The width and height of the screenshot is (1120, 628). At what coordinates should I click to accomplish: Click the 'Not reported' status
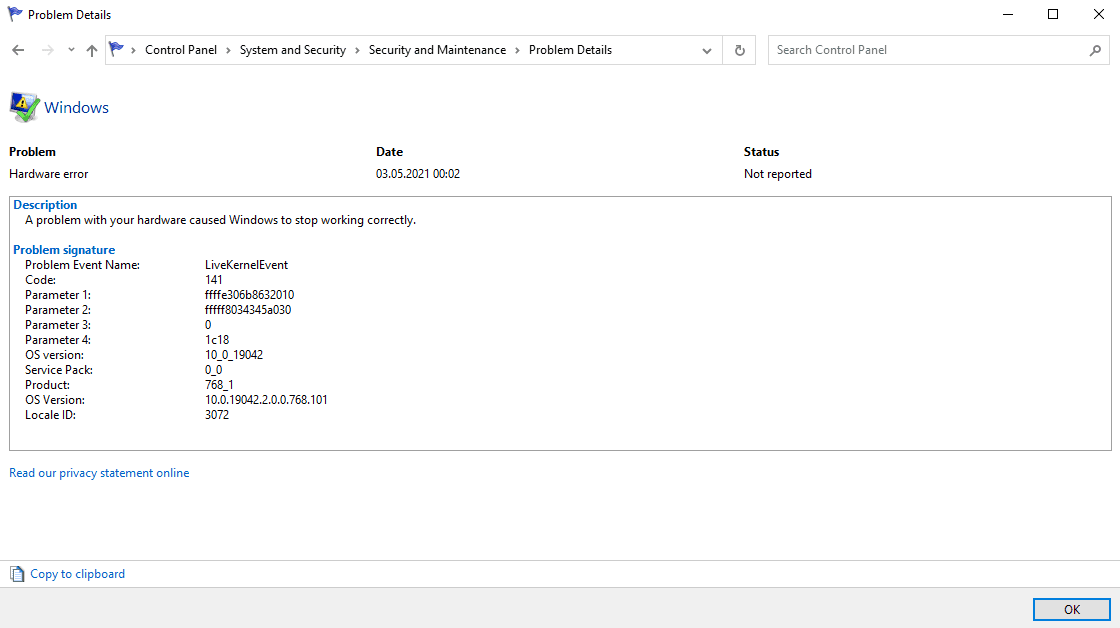coord(778,174)
